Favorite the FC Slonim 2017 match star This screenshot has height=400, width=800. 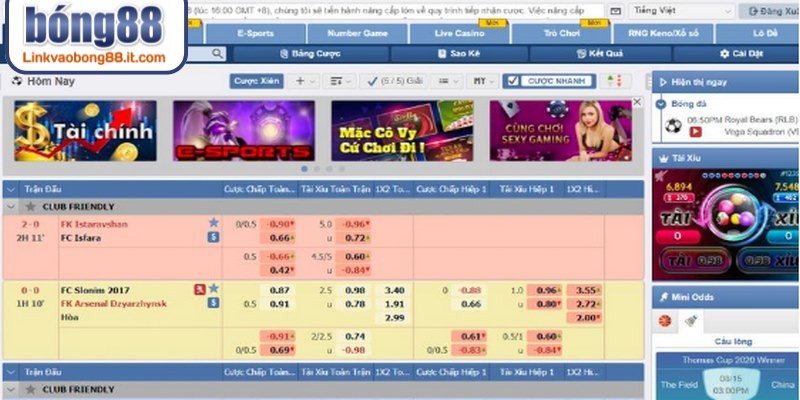(x=214, y=289)
